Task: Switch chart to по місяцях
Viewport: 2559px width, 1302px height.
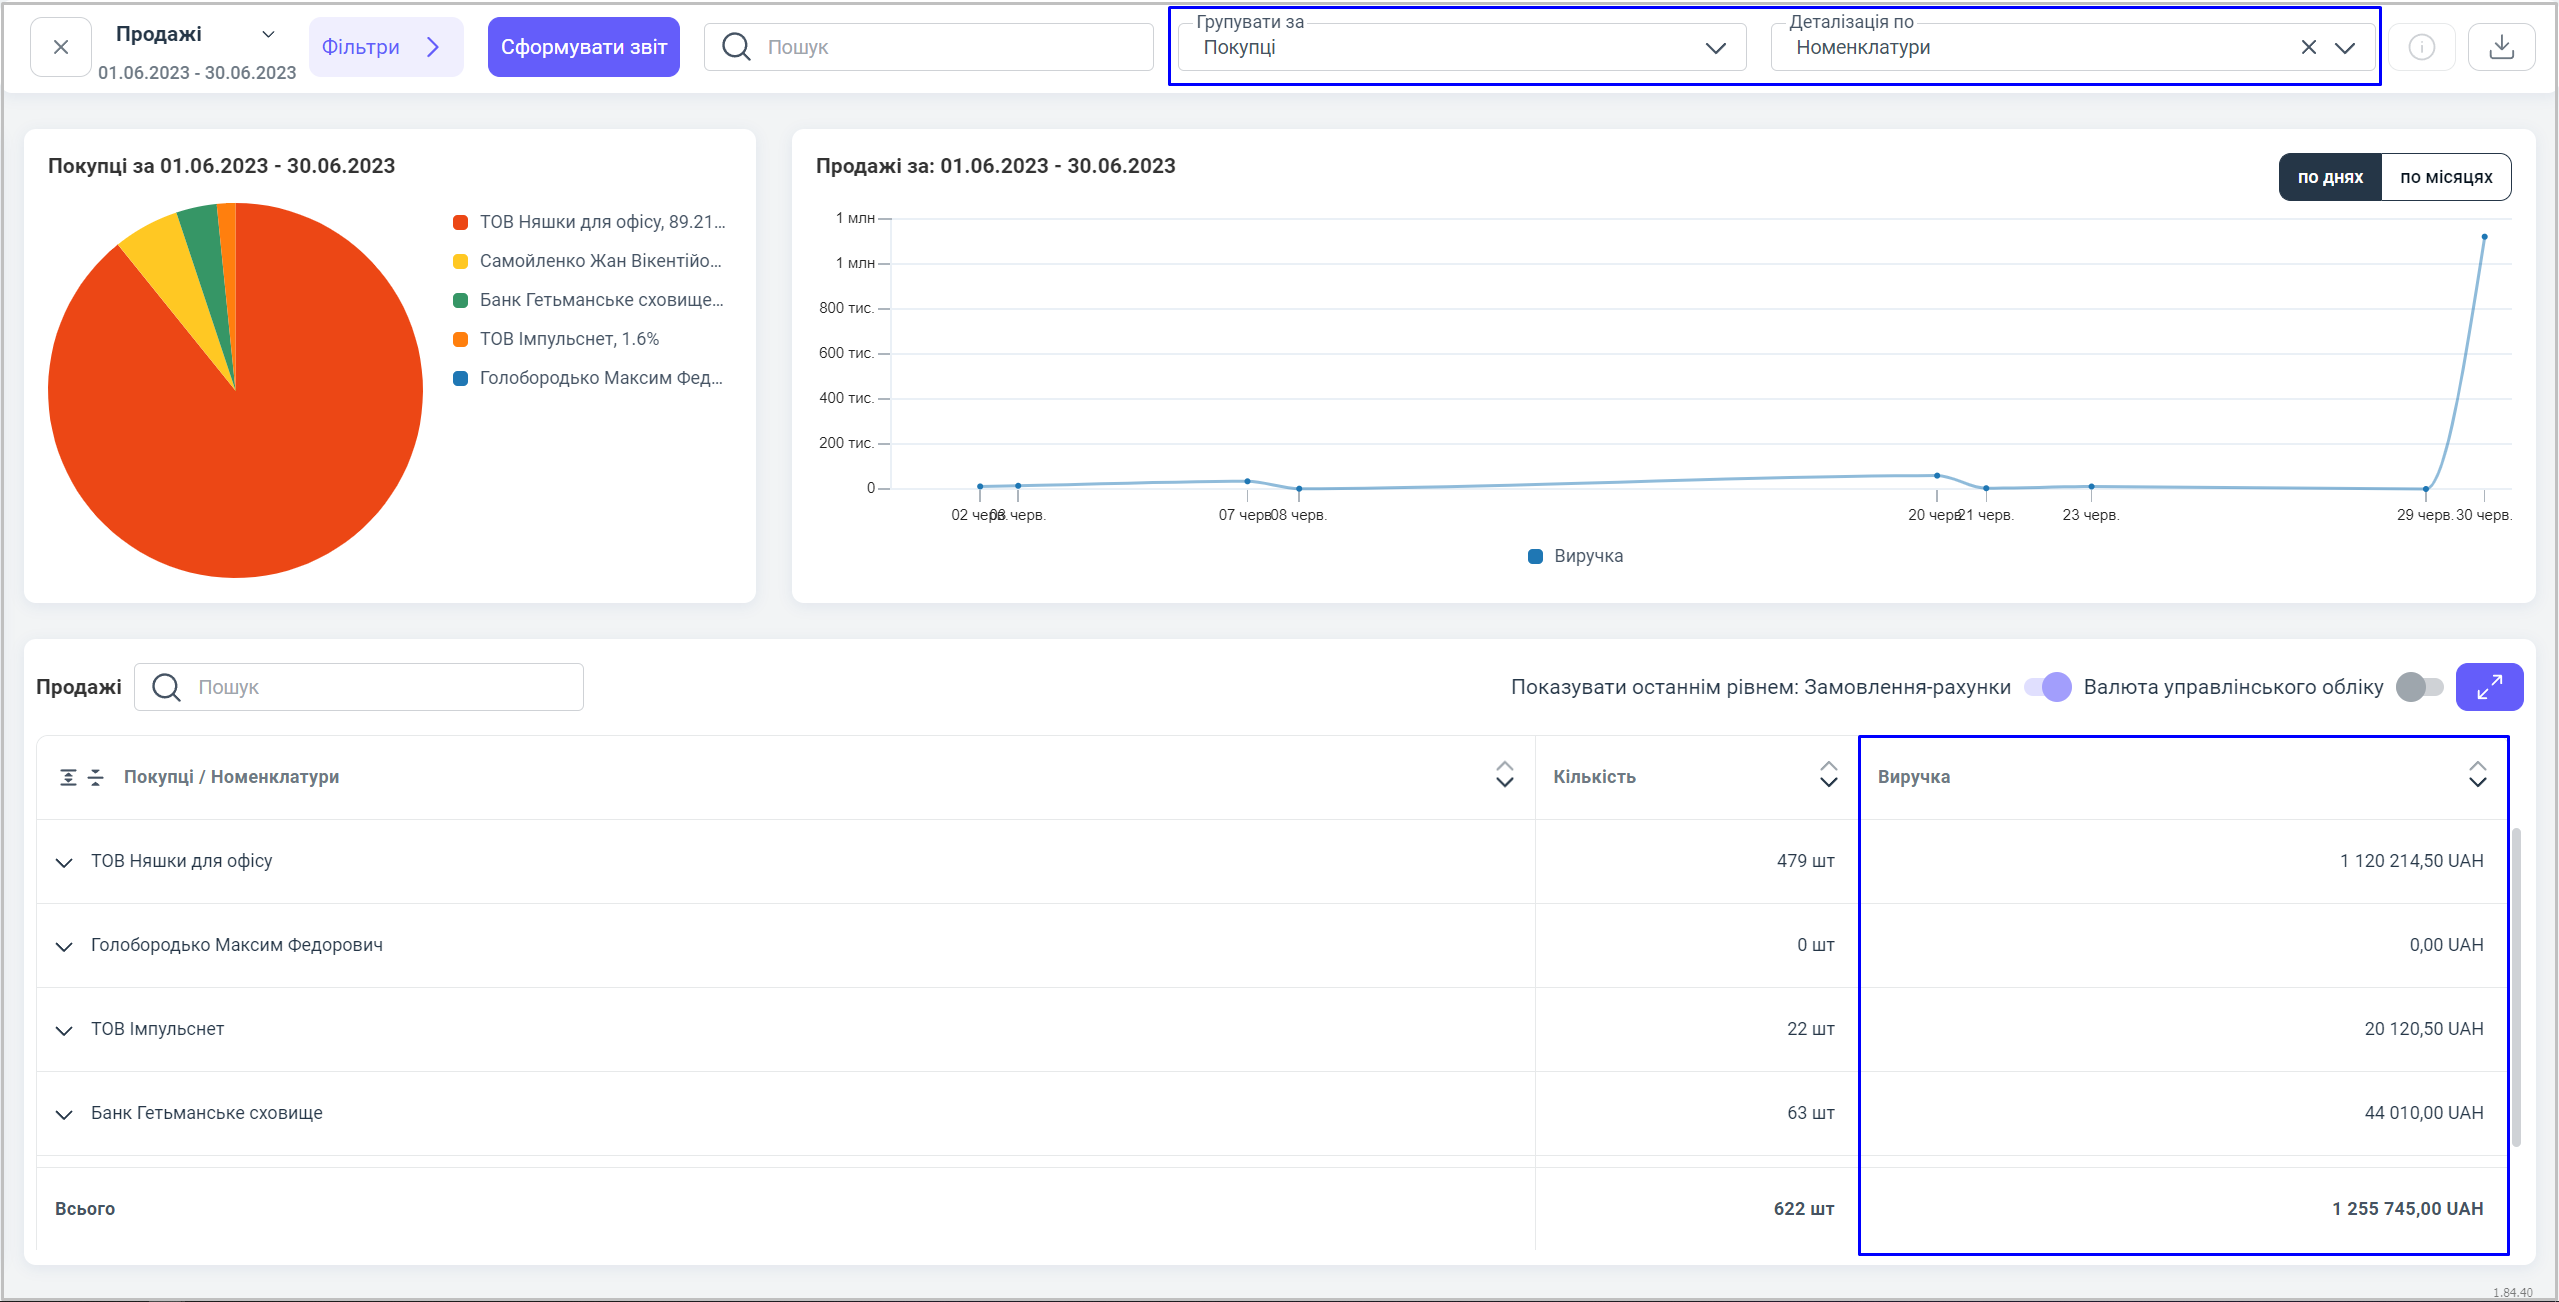Action: tap(2445, 177)
